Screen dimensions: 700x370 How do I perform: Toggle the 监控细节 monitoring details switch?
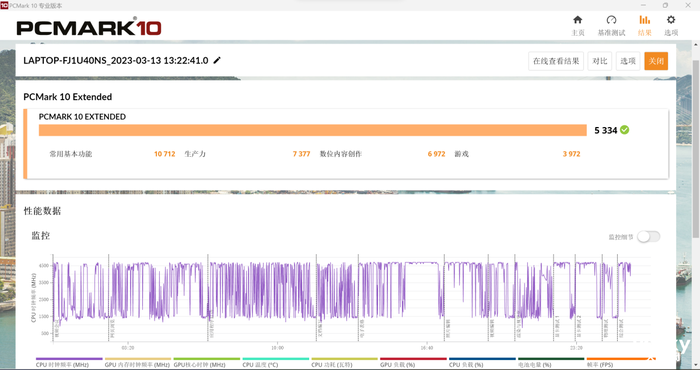pos(648,237)
